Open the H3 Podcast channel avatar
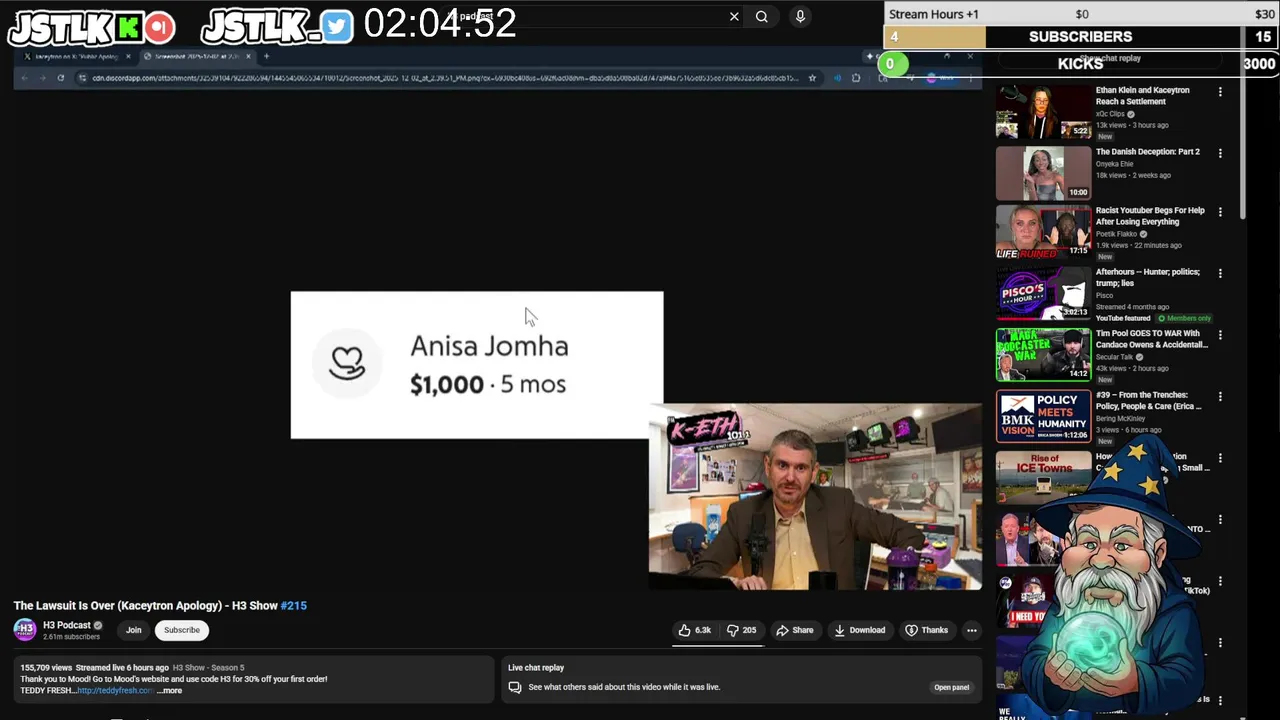This screenshot has height=720, width=1280. (x=25, y=630)
